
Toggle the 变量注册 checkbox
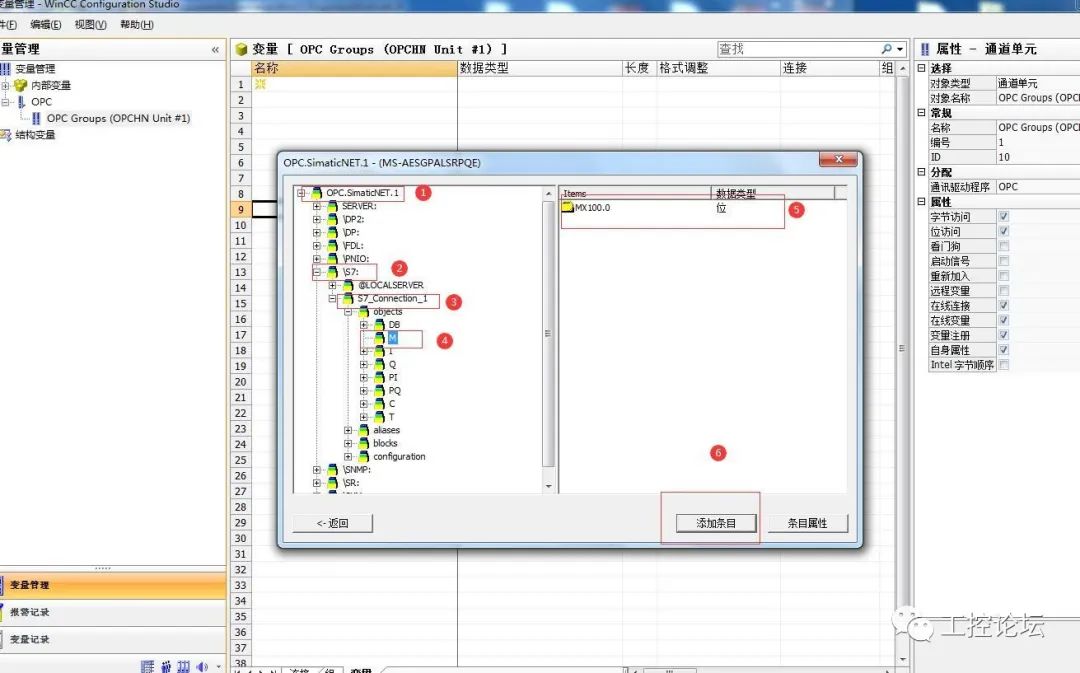1004,335
